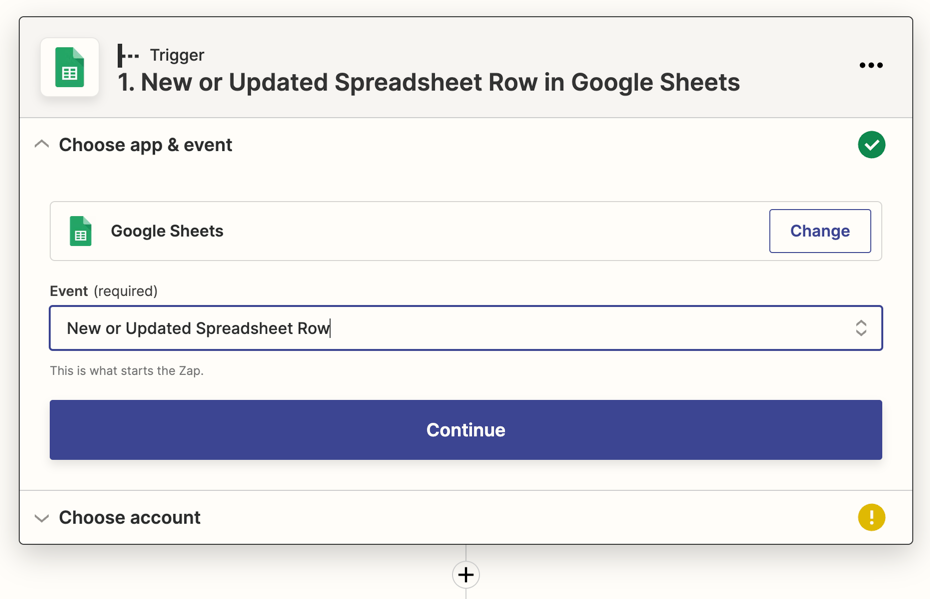Open the three-dot more options menu

tap(871, 65)
